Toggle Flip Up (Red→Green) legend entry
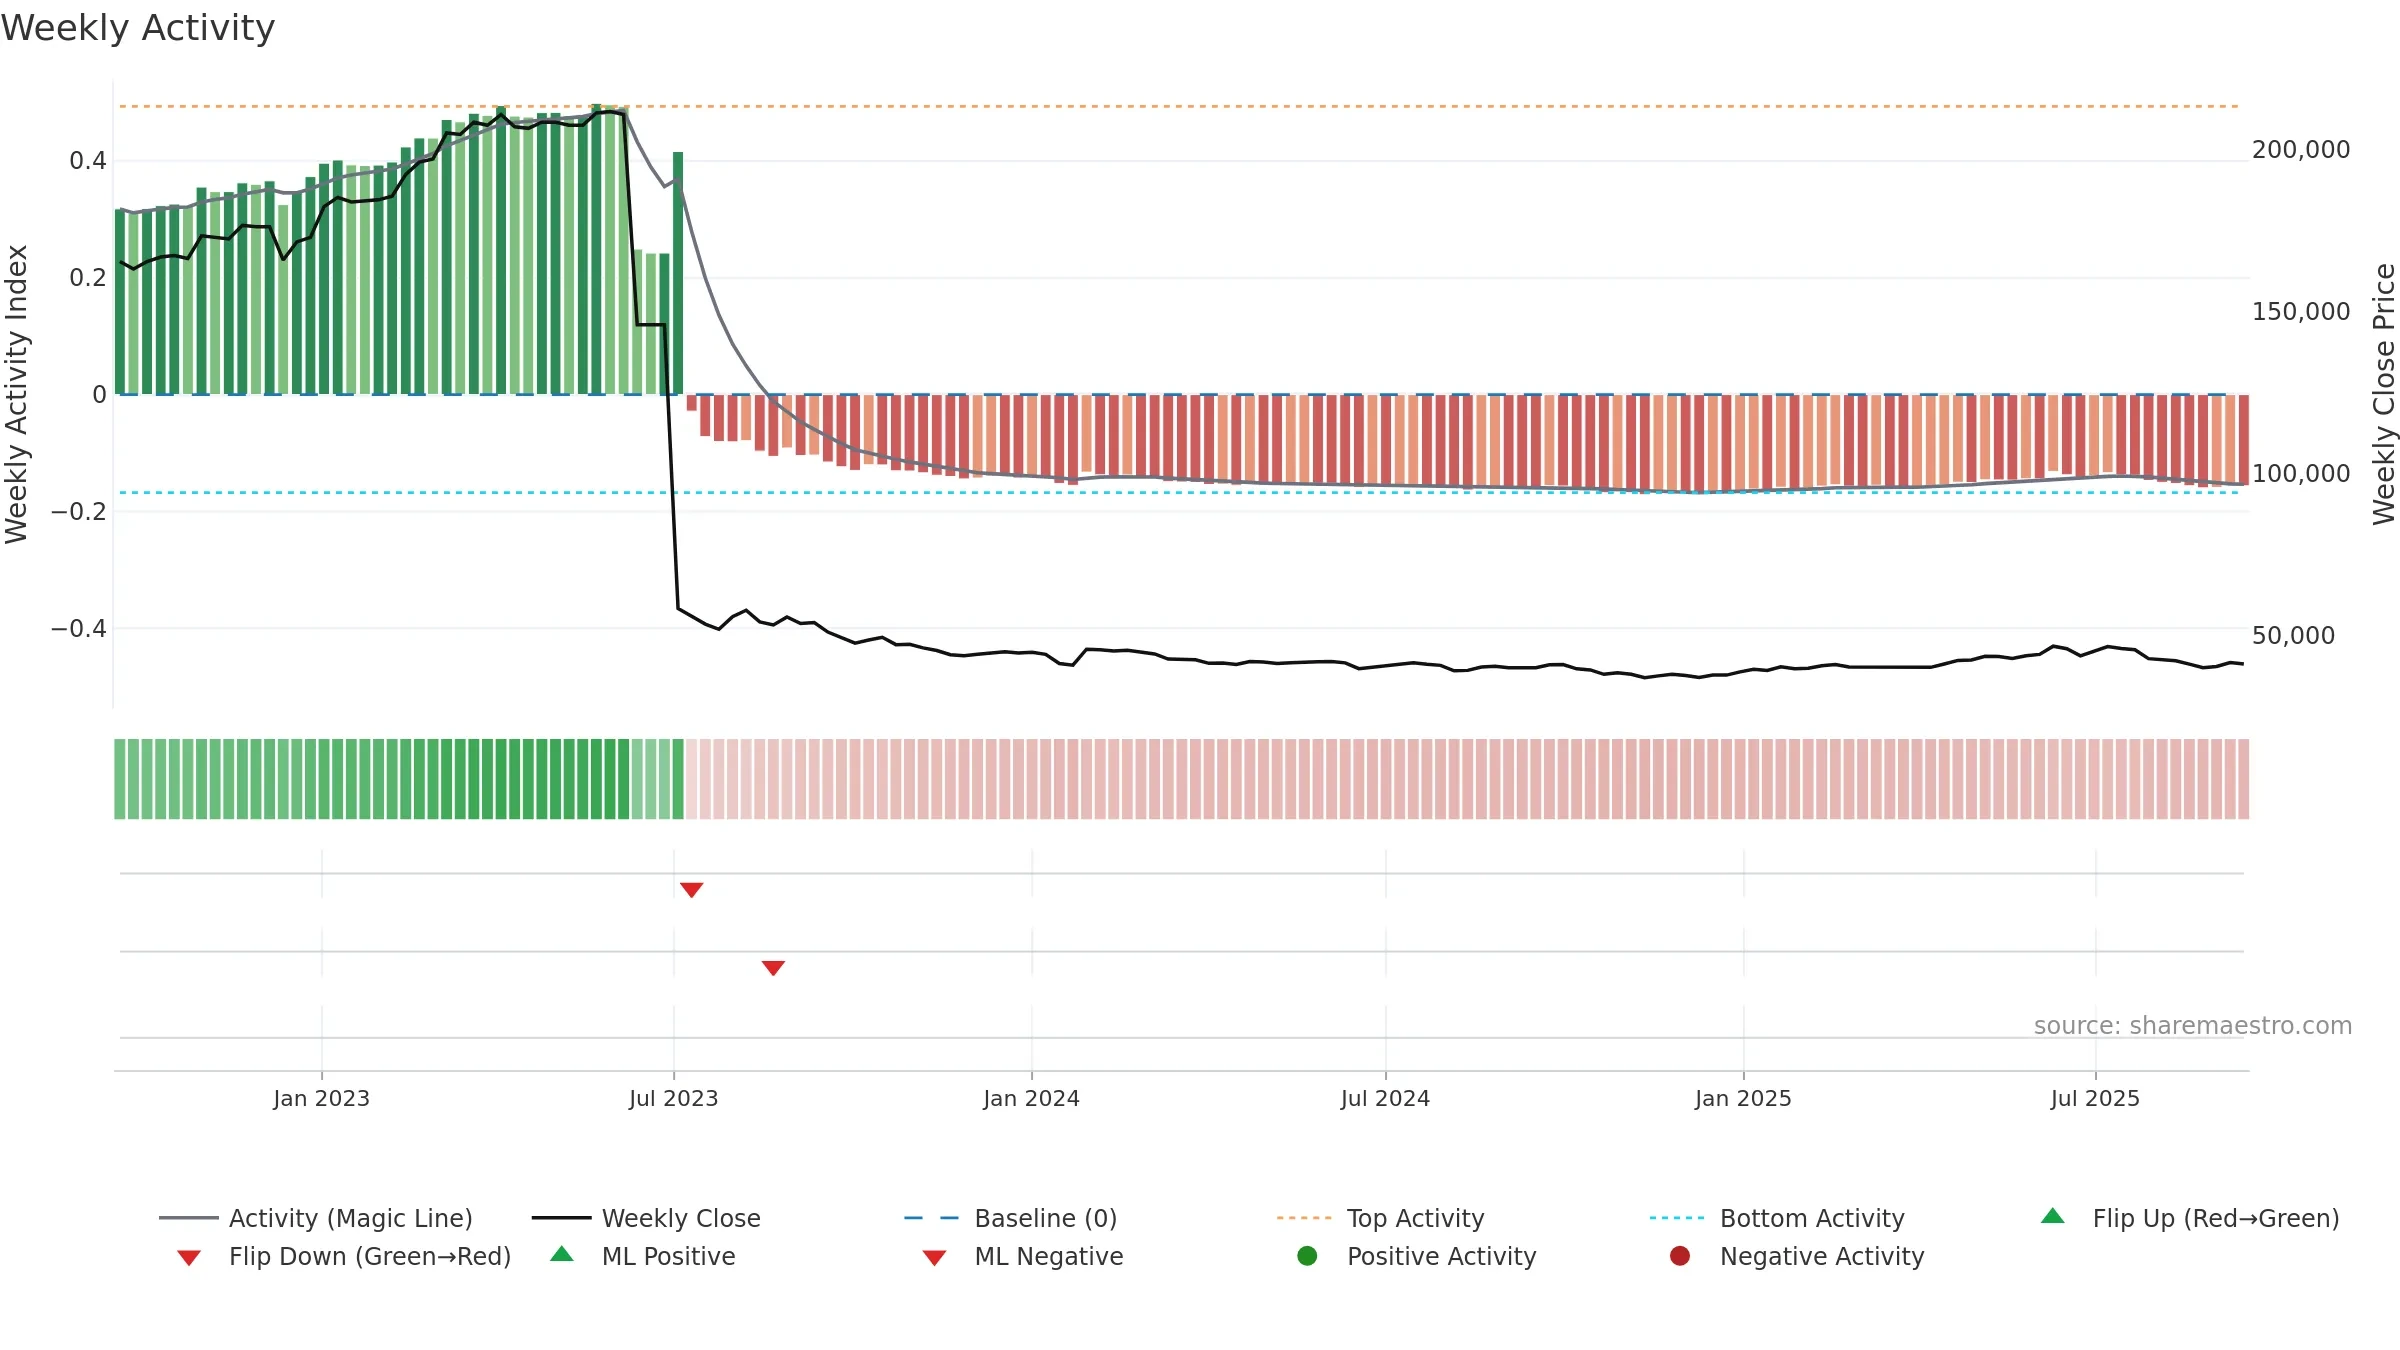The height and width of the screenshot is (1350, 2400). tap(2190, 1218)
